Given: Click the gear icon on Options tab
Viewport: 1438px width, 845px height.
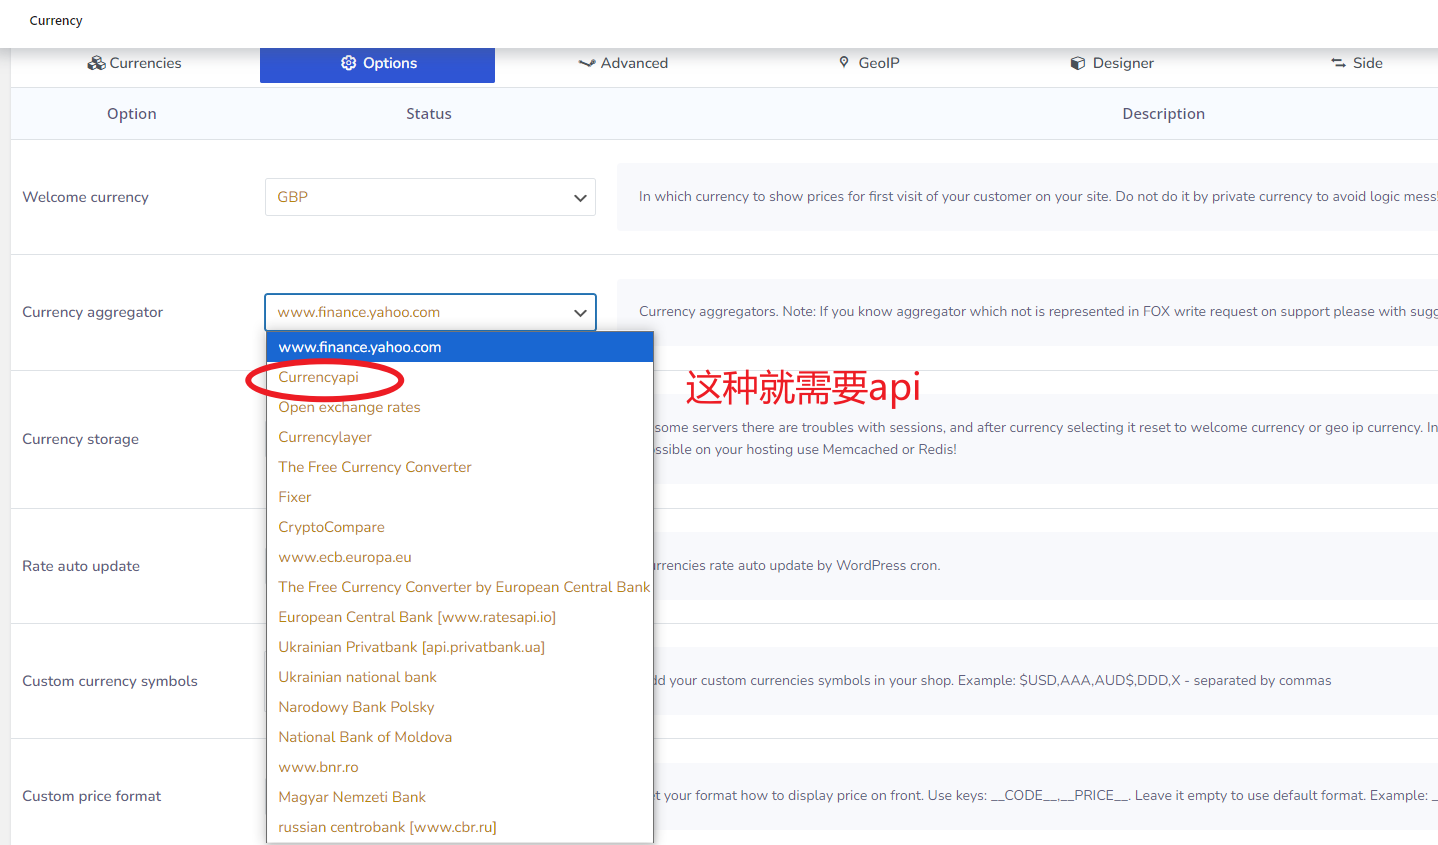Looking at the screenshot, I should click(348, 62).
